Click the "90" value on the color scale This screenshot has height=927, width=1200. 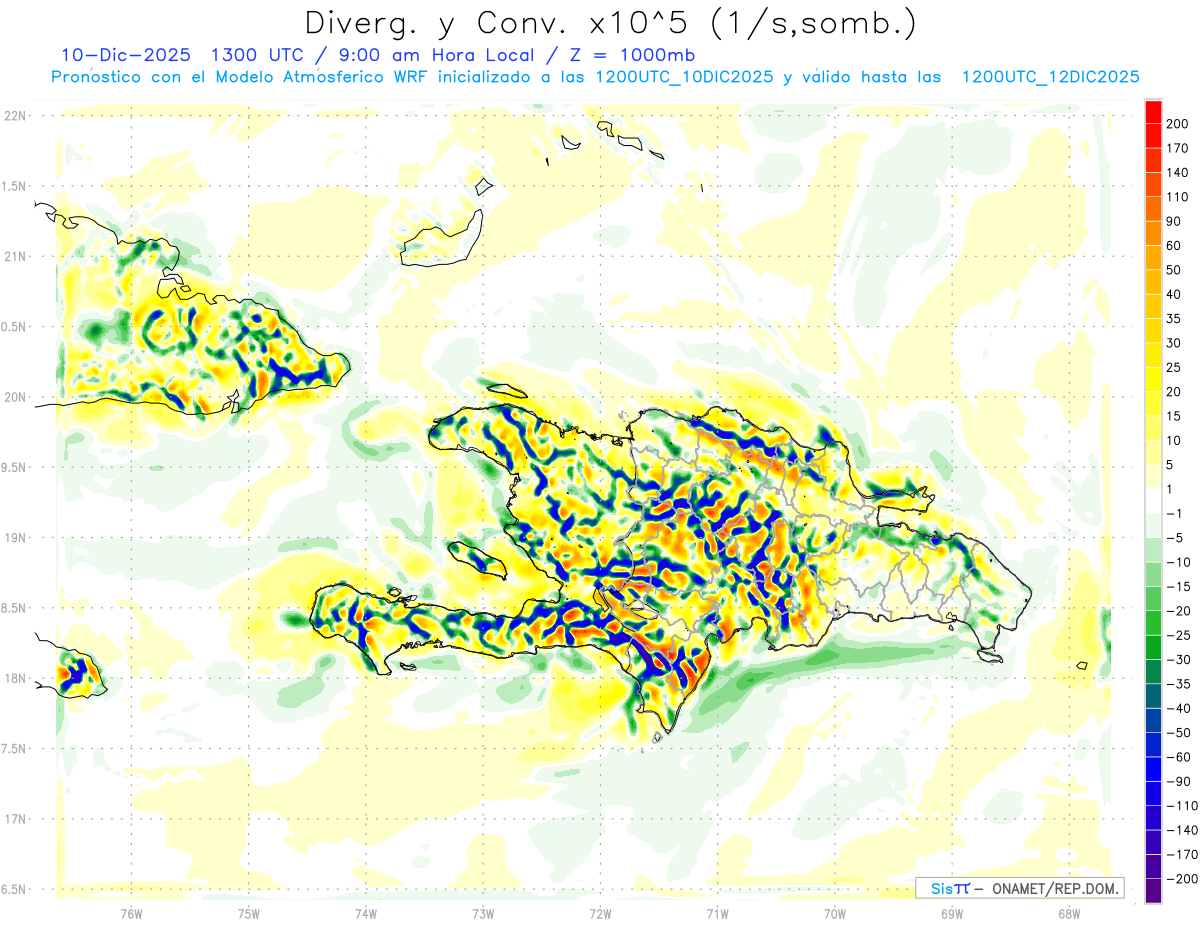[1174, 221]
